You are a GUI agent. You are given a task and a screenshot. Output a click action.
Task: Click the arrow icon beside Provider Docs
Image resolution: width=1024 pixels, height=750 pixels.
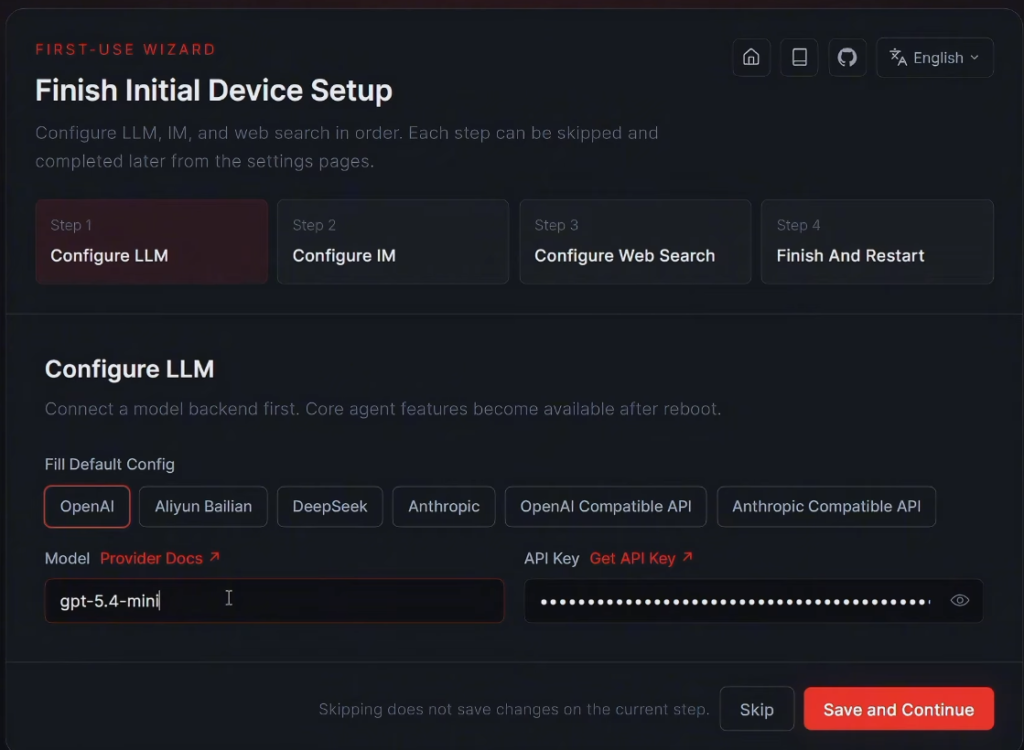tap(215, 557)
